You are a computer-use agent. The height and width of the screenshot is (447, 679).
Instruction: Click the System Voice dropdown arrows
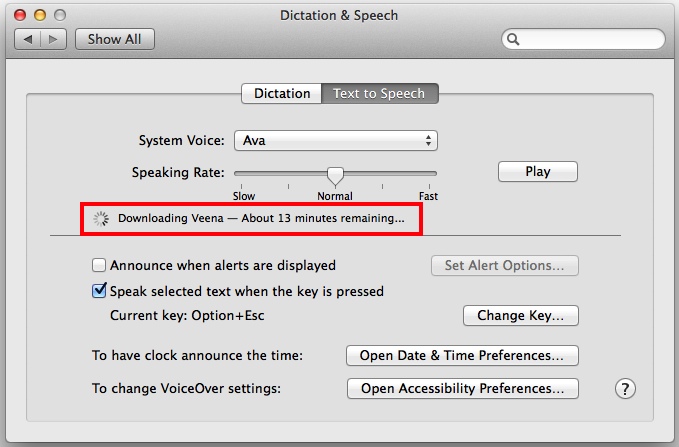tap(428, 141)
